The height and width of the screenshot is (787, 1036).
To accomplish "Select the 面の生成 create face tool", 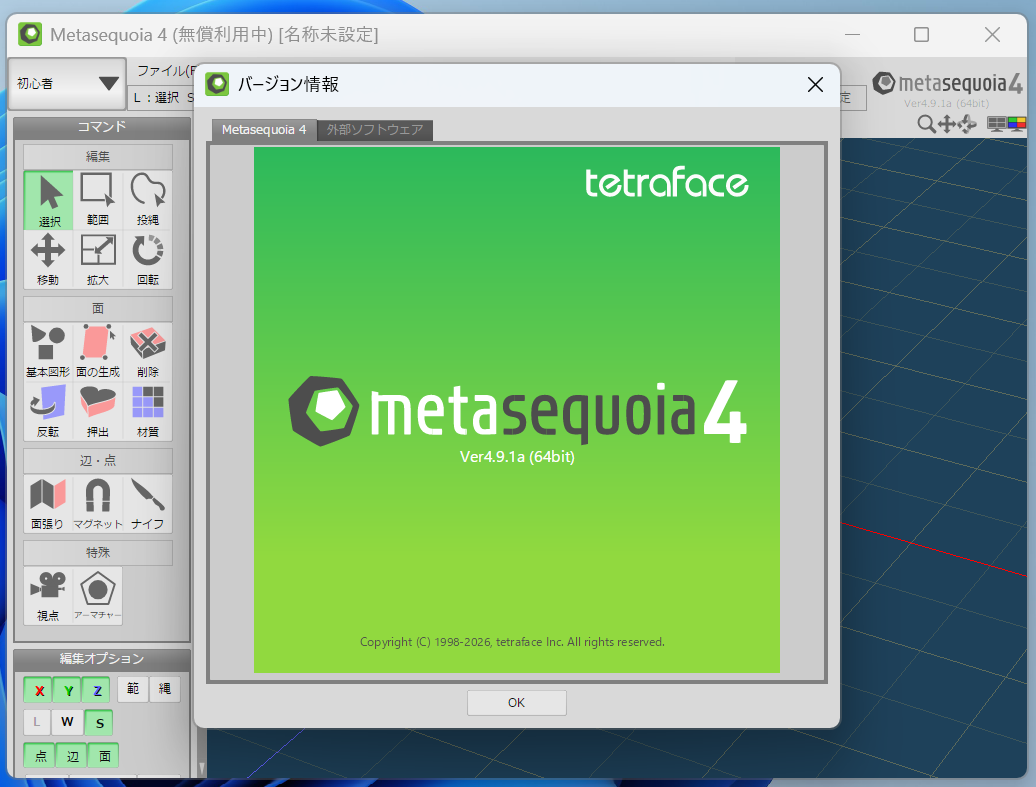I will click(98, 352).
